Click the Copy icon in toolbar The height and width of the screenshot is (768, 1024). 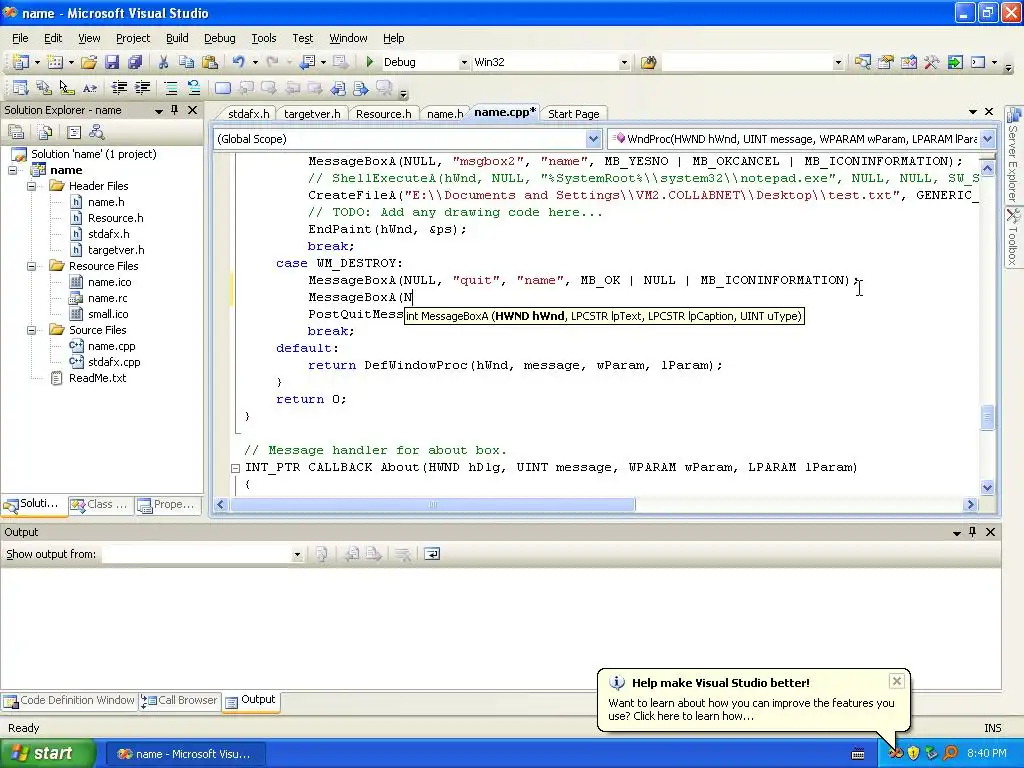pyautogui.click(x=186, y=62)
